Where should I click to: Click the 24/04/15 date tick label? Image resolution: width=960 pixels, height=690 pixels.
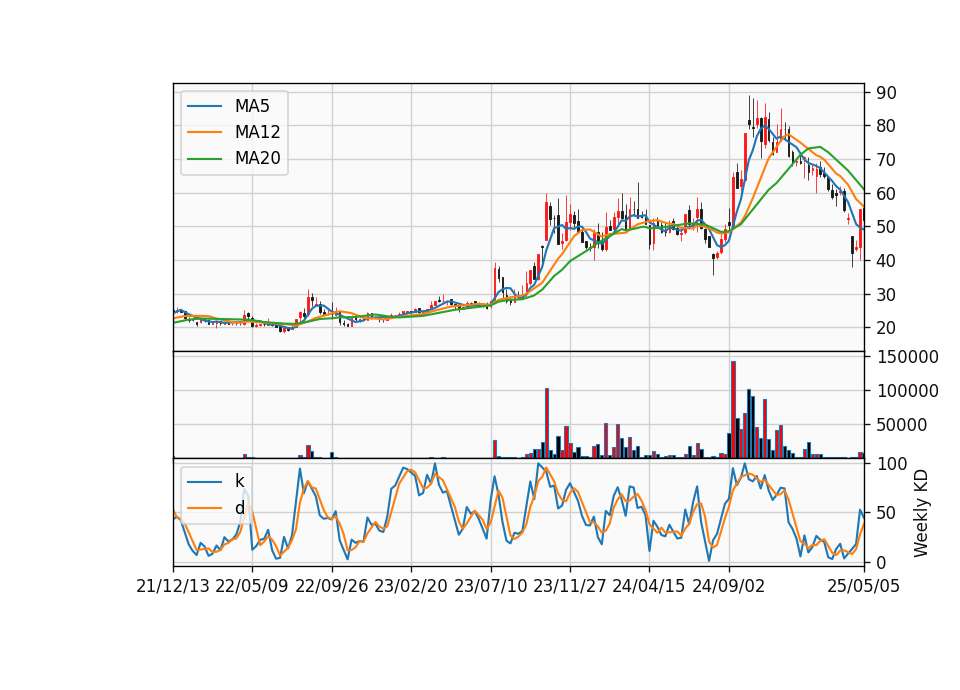click(649, 586)
